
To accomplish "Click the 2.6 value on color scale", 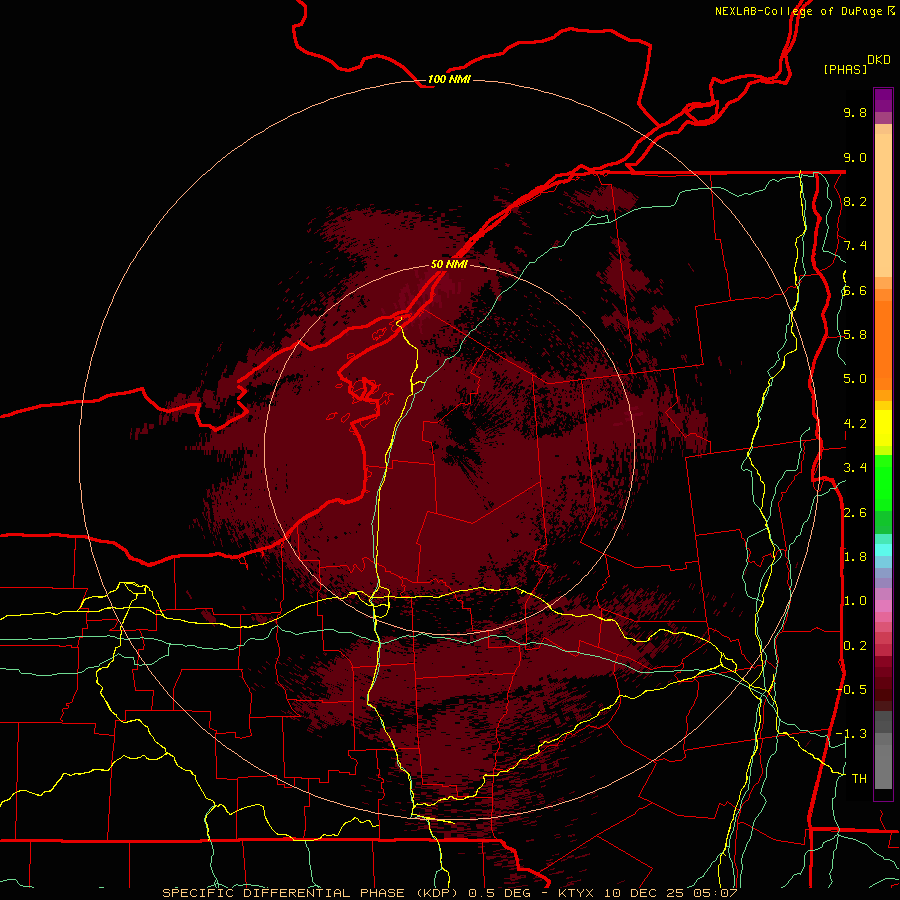I will coord(855,513).
